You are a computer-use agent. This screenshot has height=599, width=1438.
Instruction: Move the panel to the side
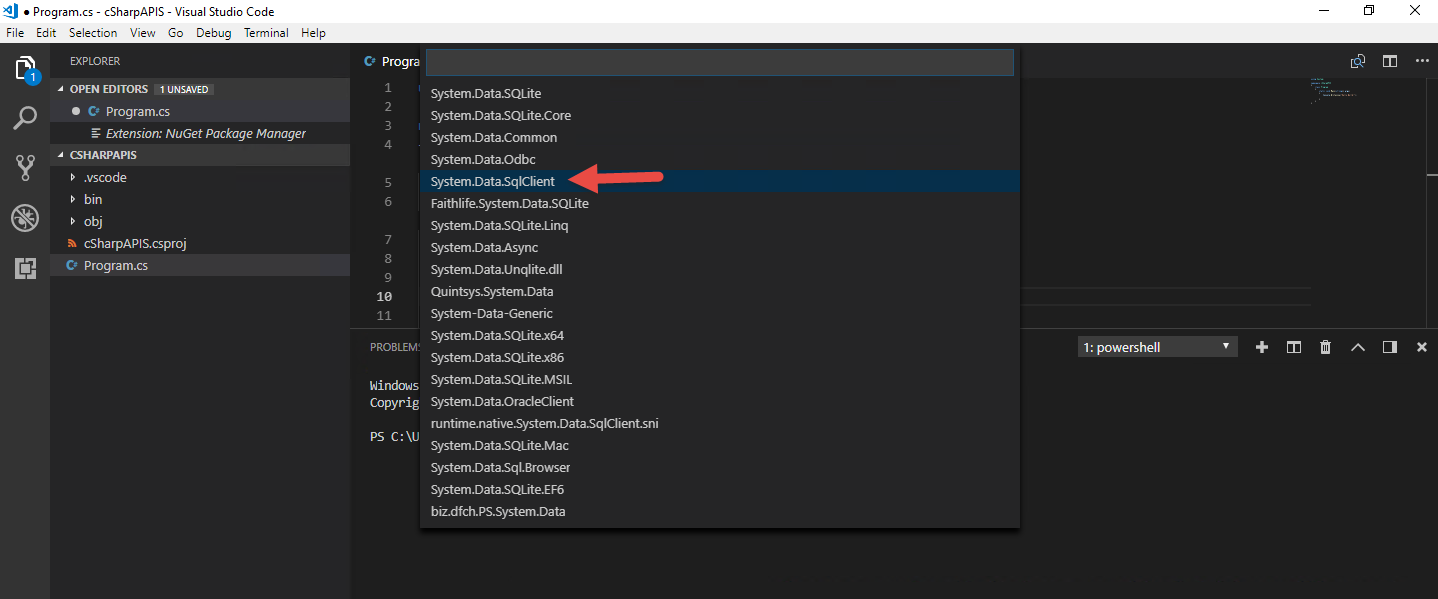1390,347
